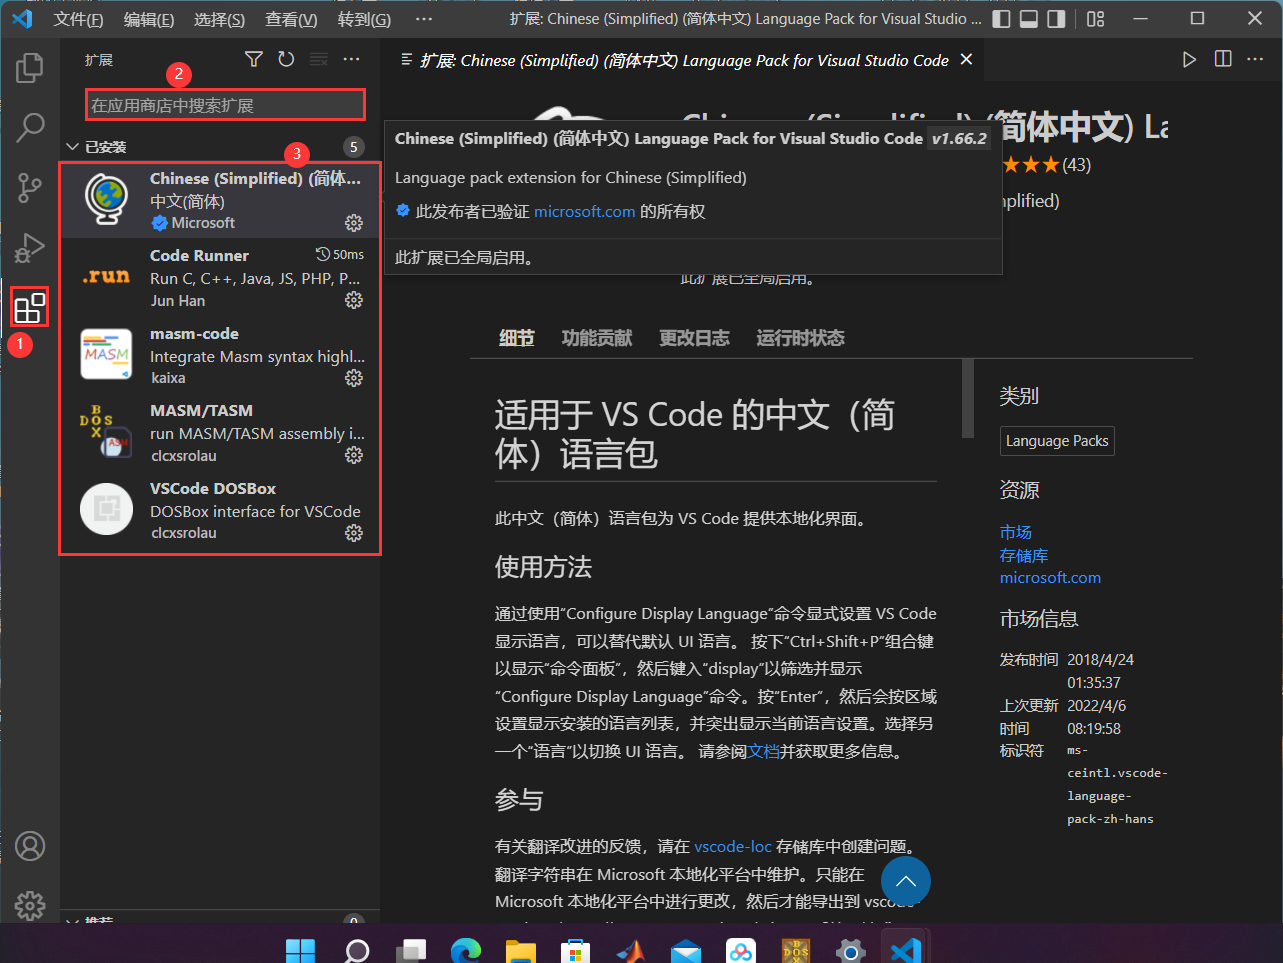
Task: Open Microsoft Edge from taskbar
Action: [465, 950]
